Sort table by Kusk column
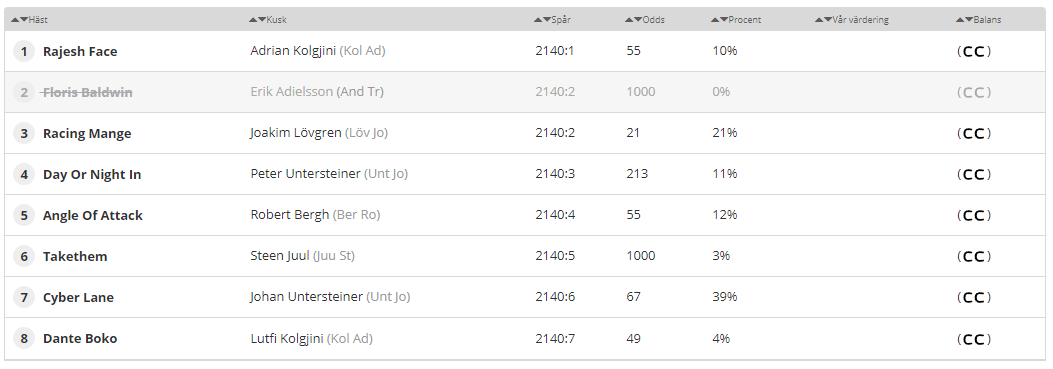 (x=268, y=19)
